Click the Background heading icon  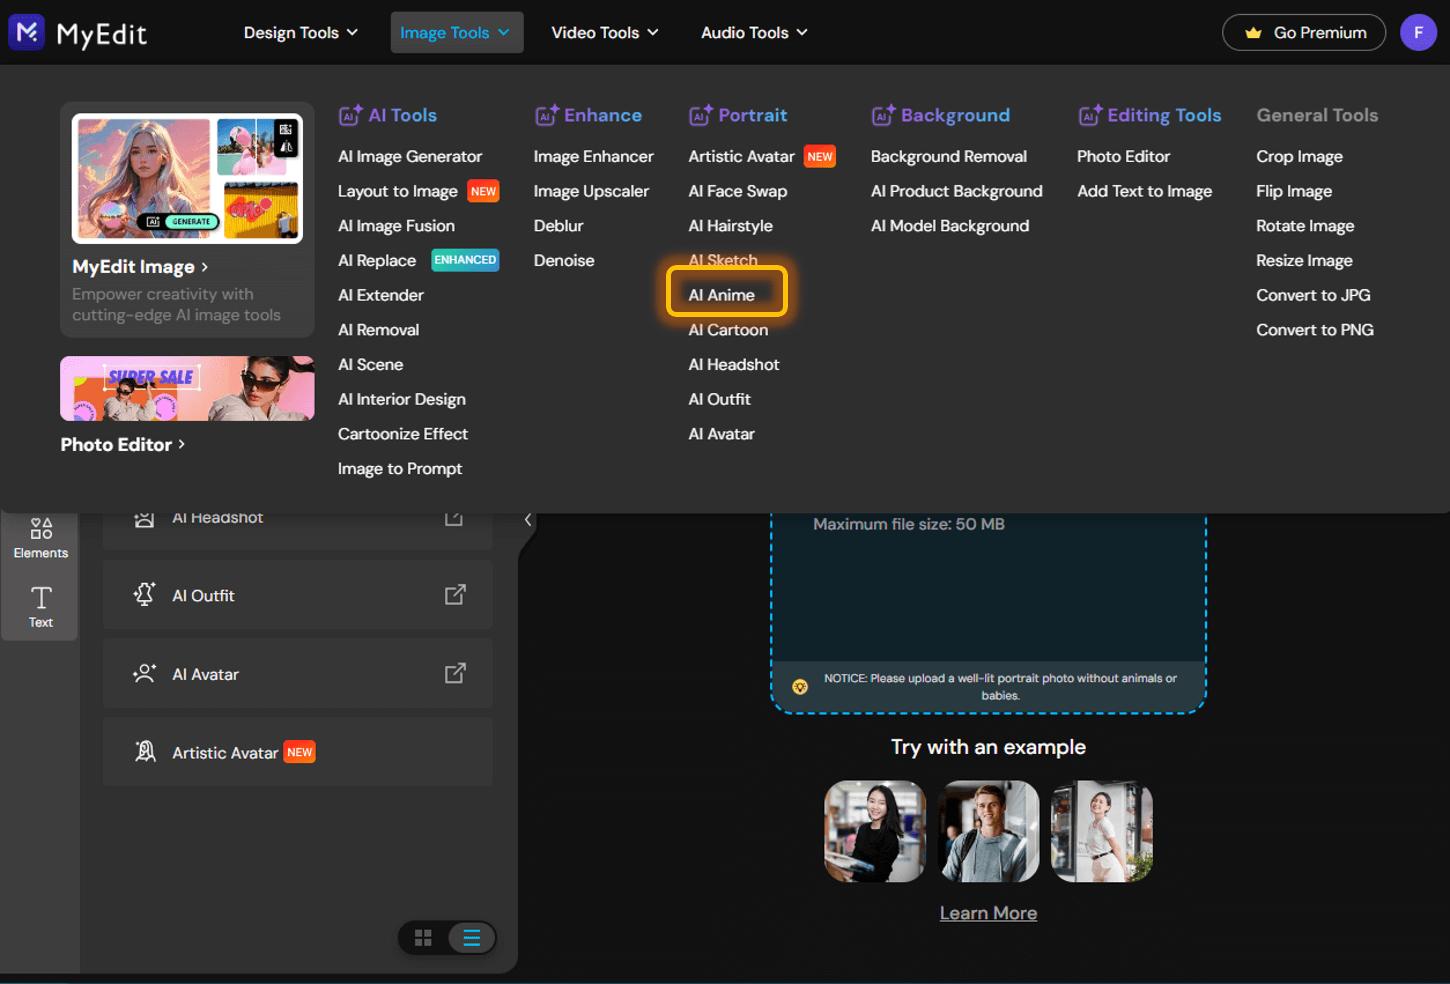[883, 115]
